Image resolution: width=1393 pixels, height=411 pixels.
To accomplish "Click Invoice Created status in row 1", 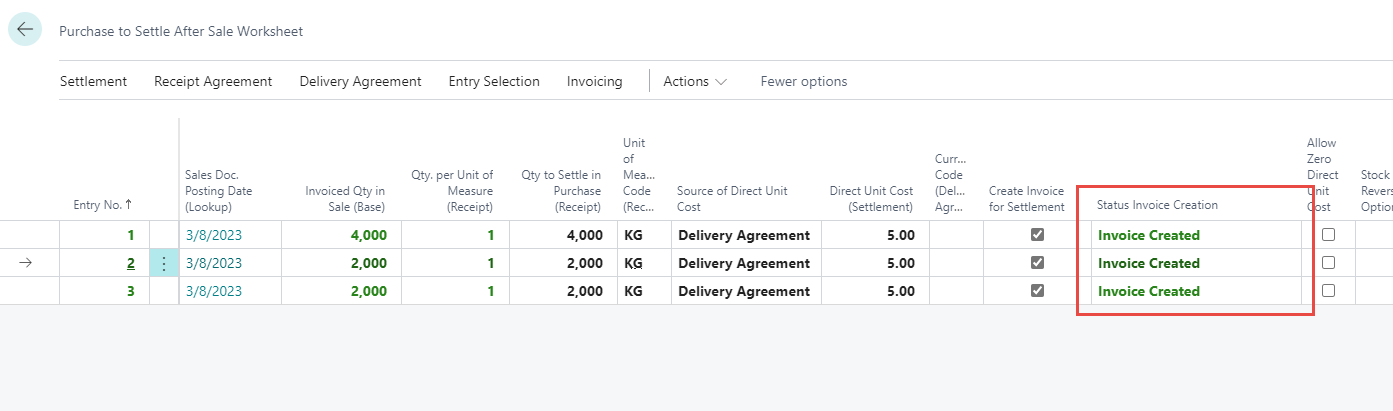I will coord(1149,236).
